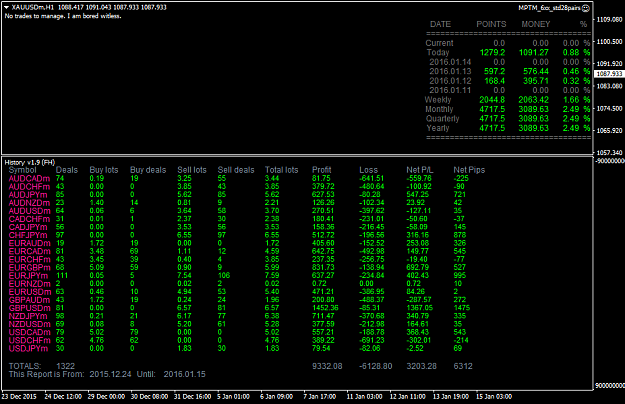Viewport: 625px width, 404px height.
Task: Click the Yearly row label
Action: pos(438,128)
